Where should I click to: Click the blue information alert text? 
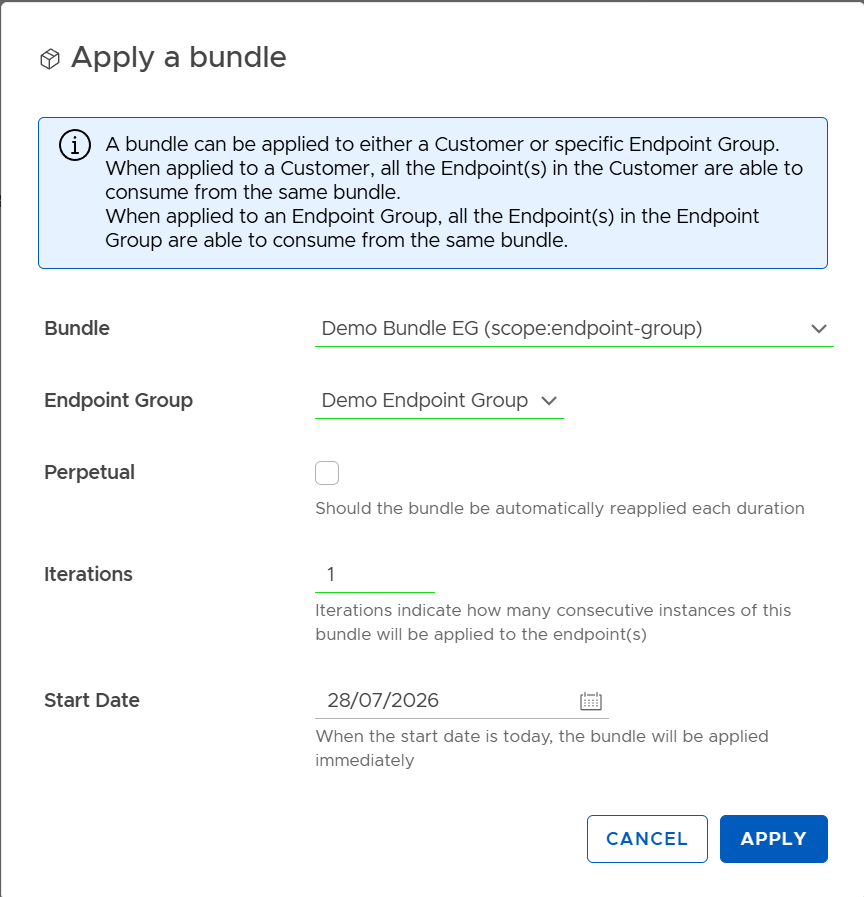[454, 192]
